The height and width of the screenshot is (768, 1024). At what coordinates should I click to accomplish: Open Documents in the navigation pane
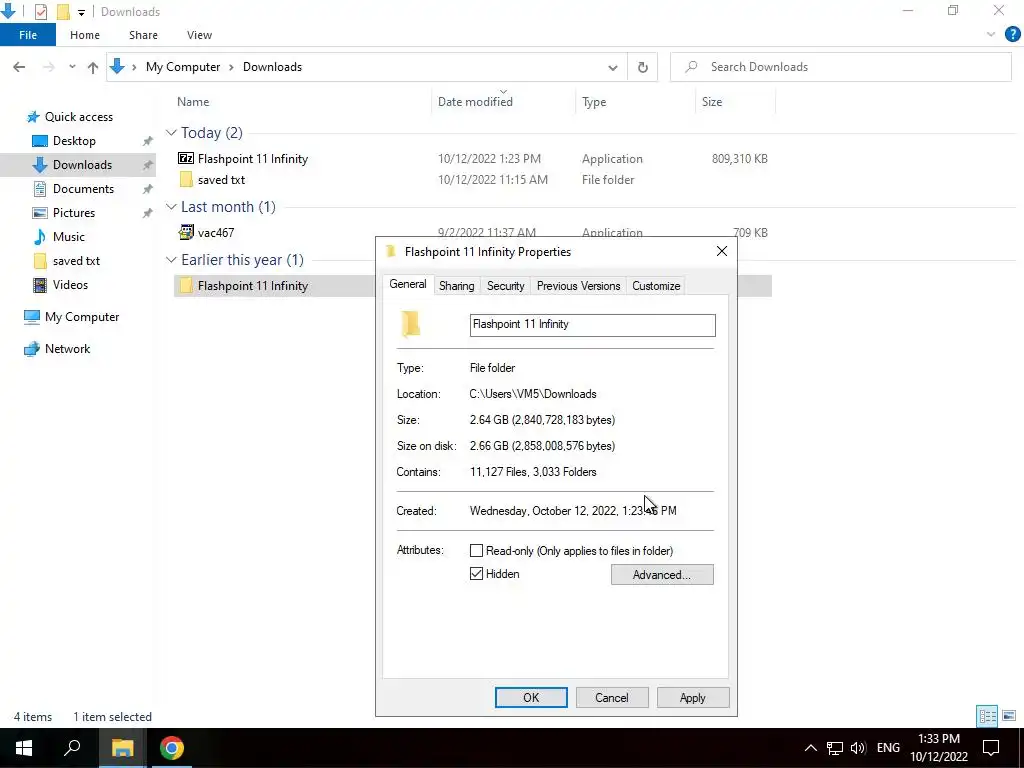tap(83, 189)
